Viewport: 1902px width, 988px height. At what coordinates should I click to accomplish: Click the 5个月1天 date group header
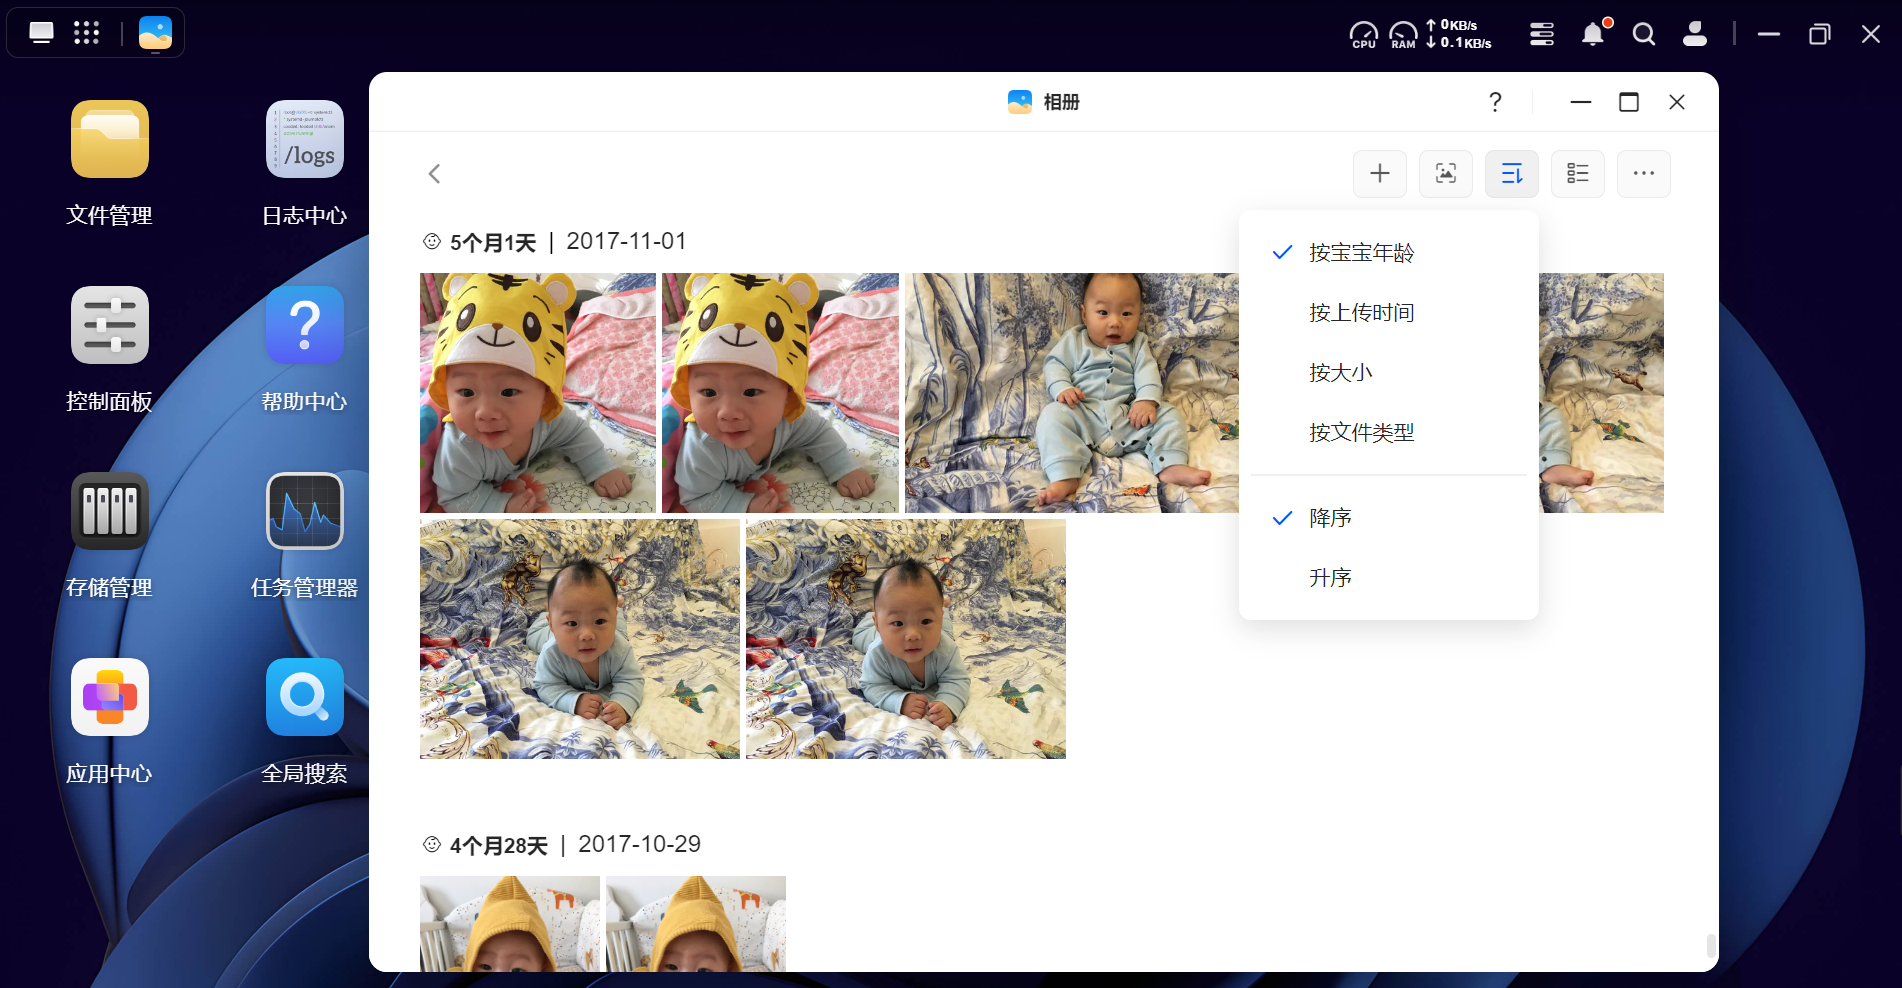(554, 242)
